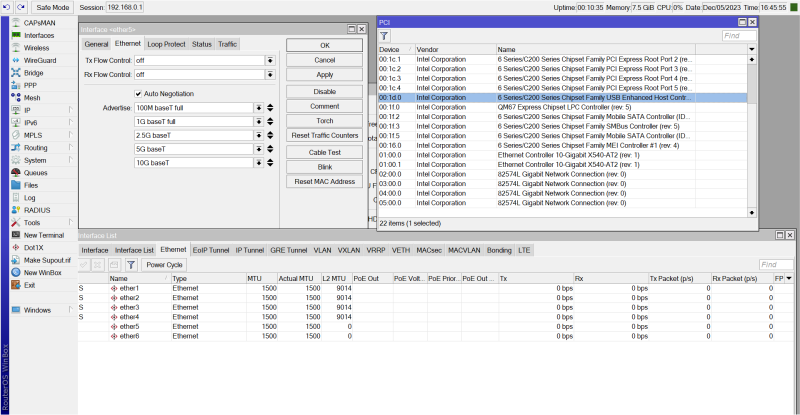Click the OK button
This screenshot has height=415, width=800.
[x=324, y=45]
